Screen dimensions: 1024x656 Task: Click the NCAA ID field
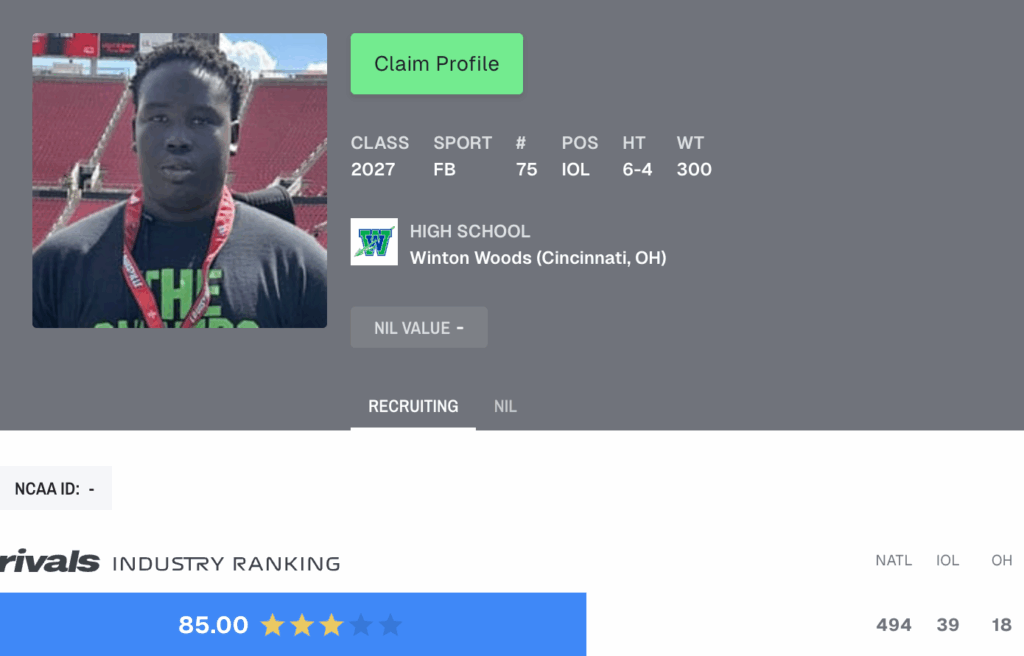(x=56, y=489)
